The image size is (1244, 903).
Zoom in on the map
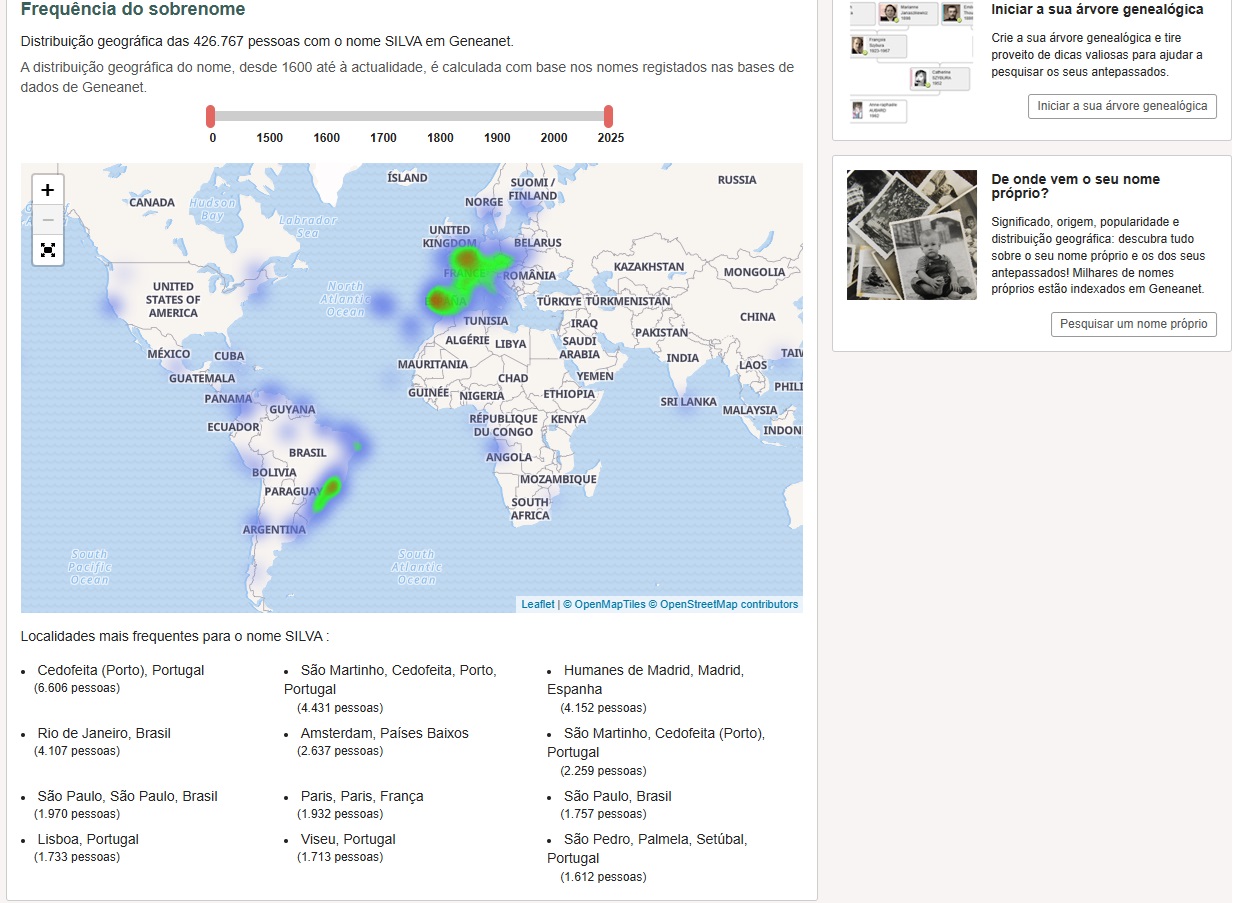47,189
